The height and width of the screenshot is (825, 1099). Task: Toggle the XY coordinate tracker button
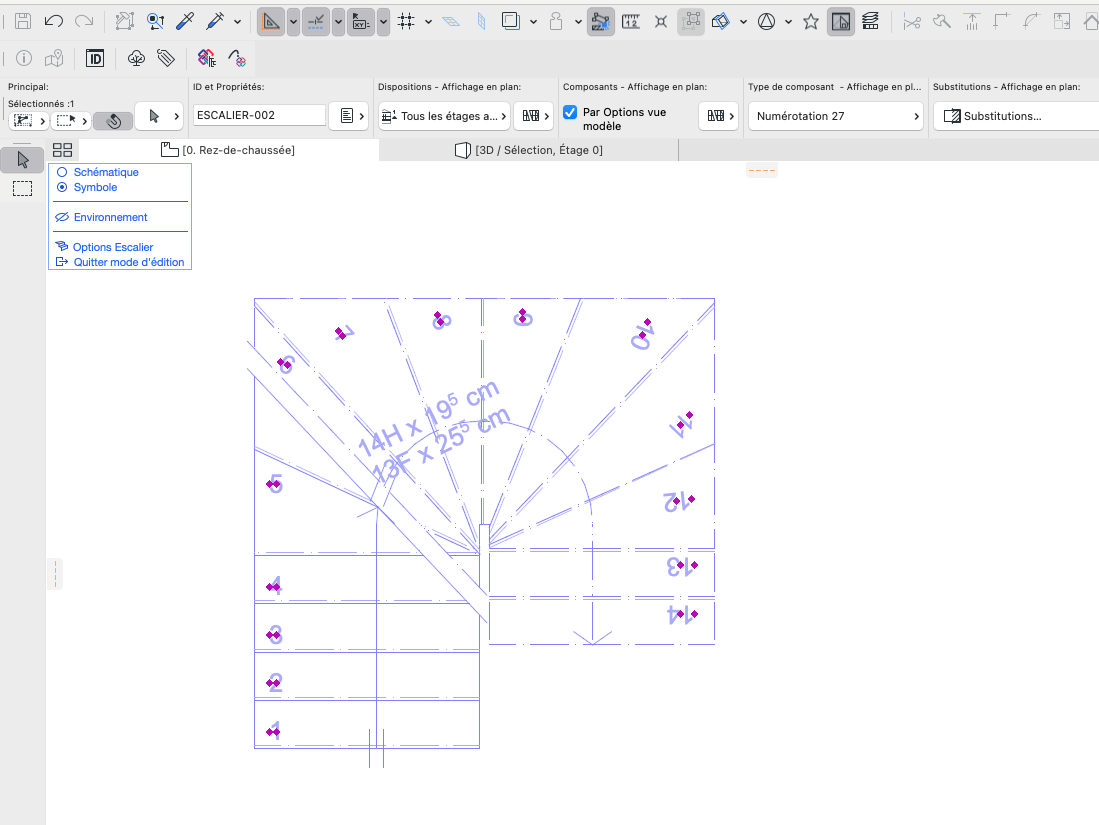click(360, 22)
